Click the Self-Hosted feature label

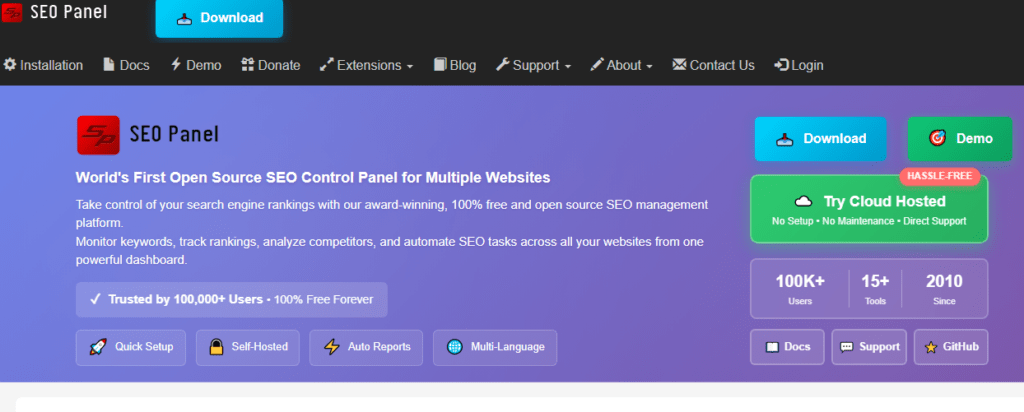tap(259, 347)
